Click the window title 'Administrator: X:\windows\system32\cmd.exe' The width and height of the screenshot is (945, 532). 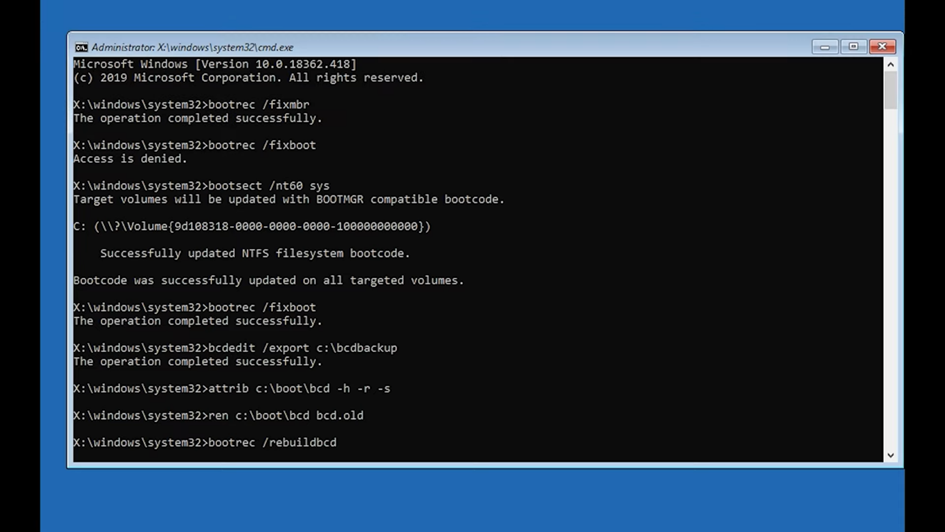pos(192,47)
